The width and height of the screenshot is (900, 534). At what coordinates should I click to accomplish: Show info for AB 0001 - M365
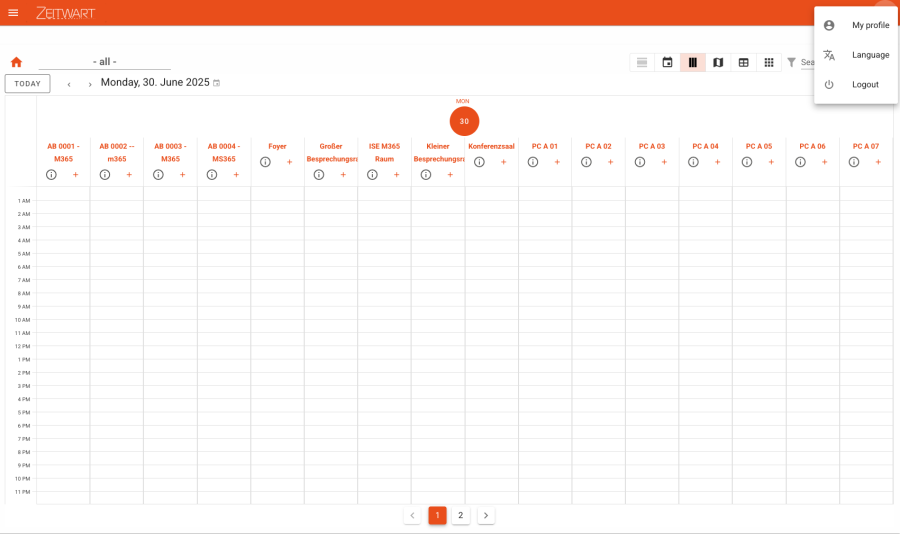click(x=51, y=175)
